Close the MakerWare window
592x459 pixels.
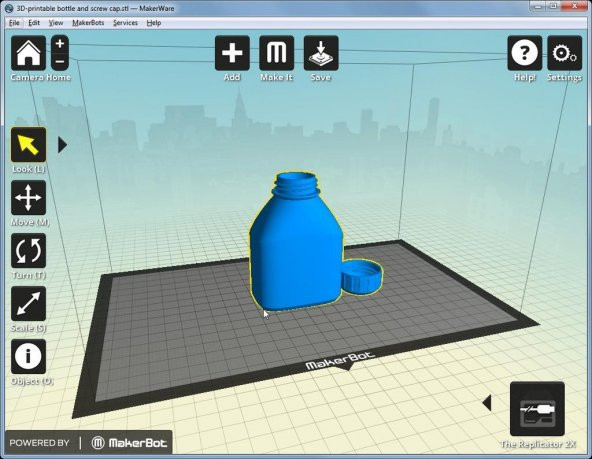pyautogui.click(x=575, y=6)
